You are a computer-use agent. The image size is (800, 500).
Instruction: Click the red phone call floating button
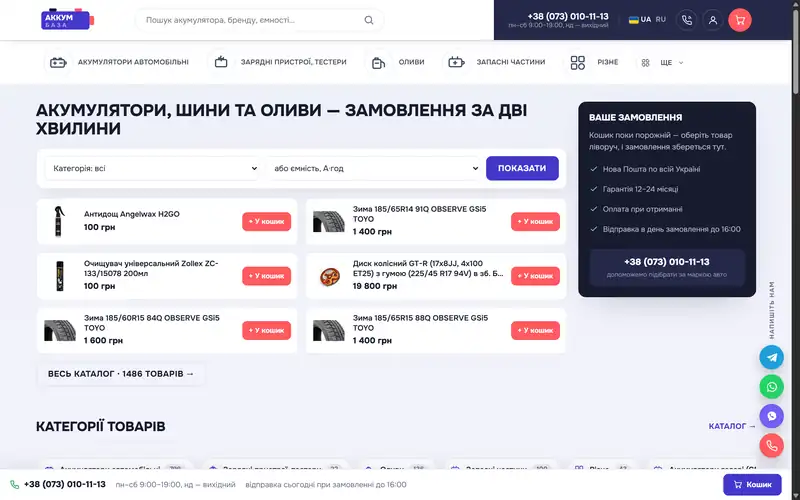[771, 445]
